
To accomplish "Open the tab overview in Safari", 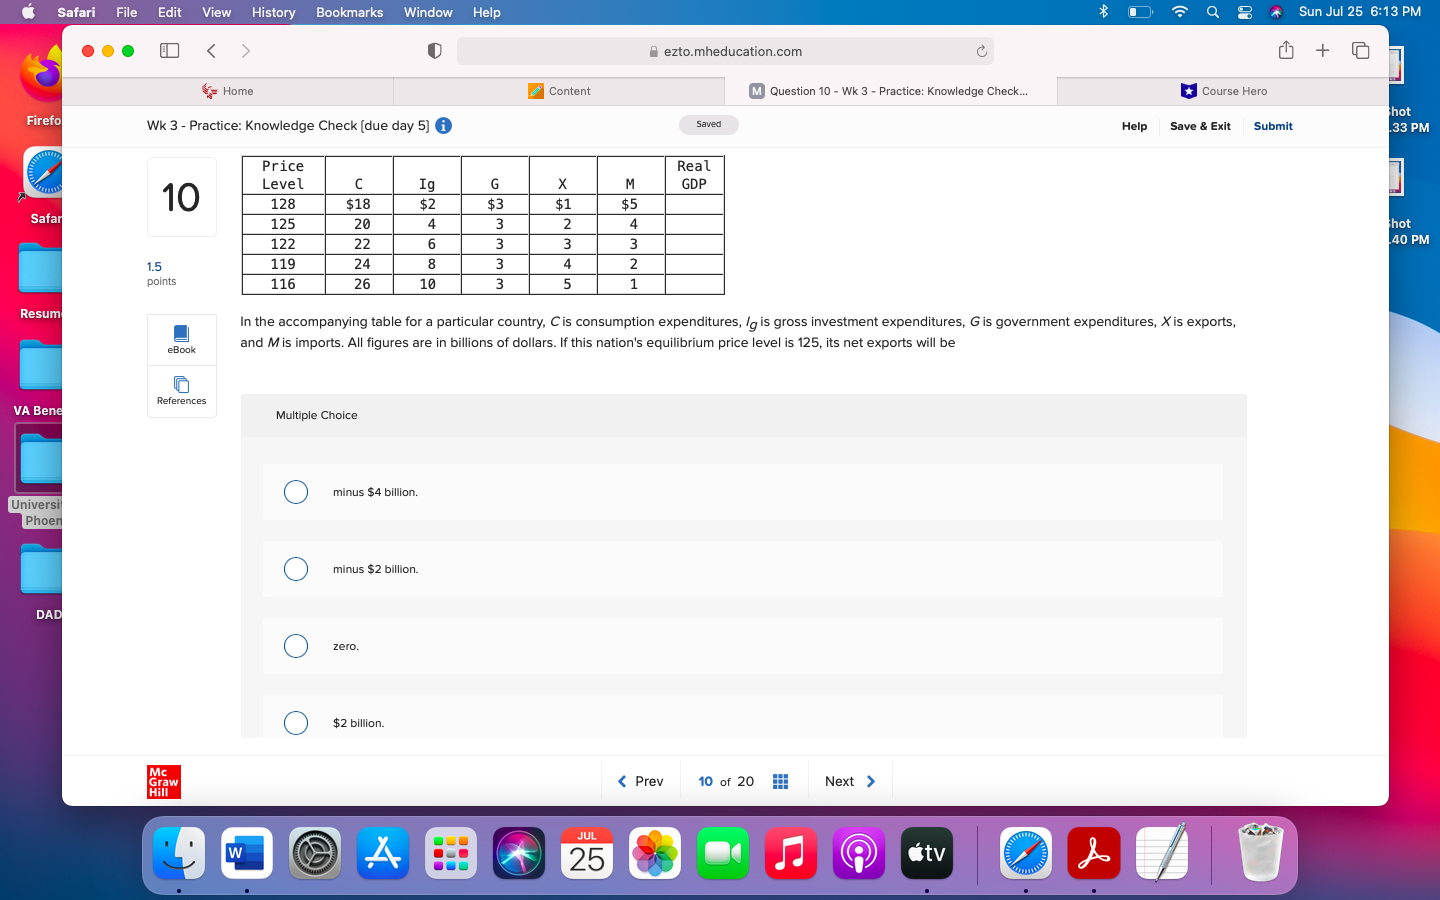I will pos(1361,50).
